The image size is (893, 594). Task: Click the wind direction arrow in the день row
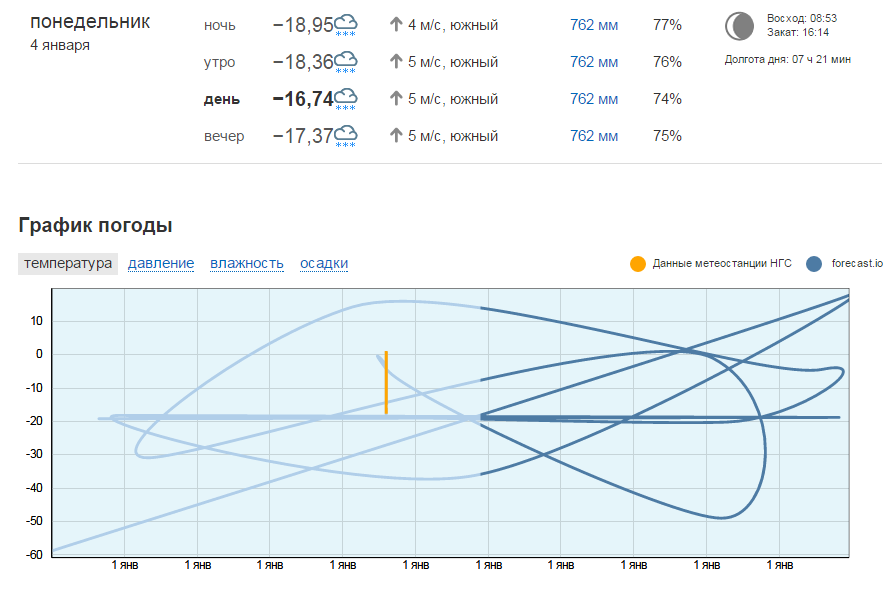pyautogui.click(x=396, y=99)
